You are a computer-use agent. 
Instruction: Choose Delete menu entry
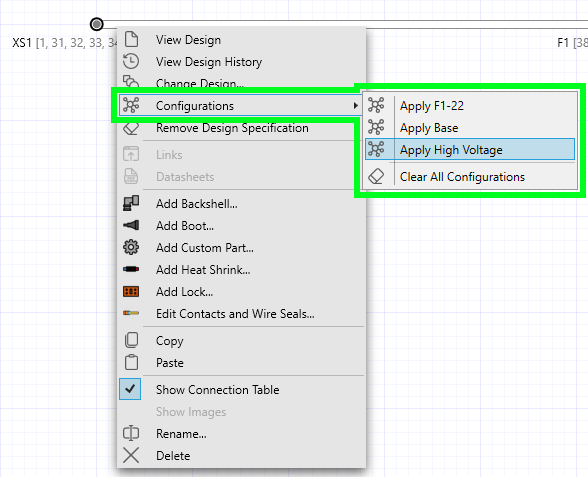(241, 455)
